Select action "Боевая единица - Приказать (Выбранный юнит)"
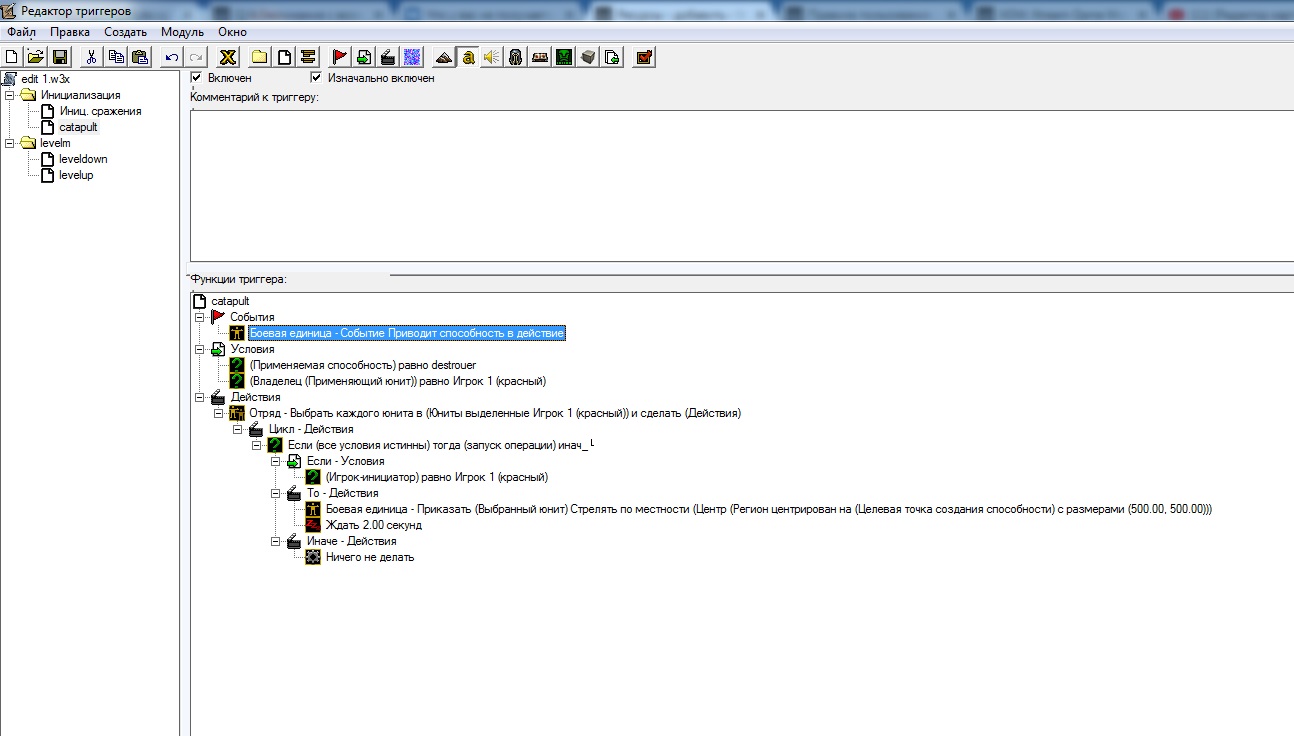Screen dimensions: 1294x736 click(x=769, y=509)
